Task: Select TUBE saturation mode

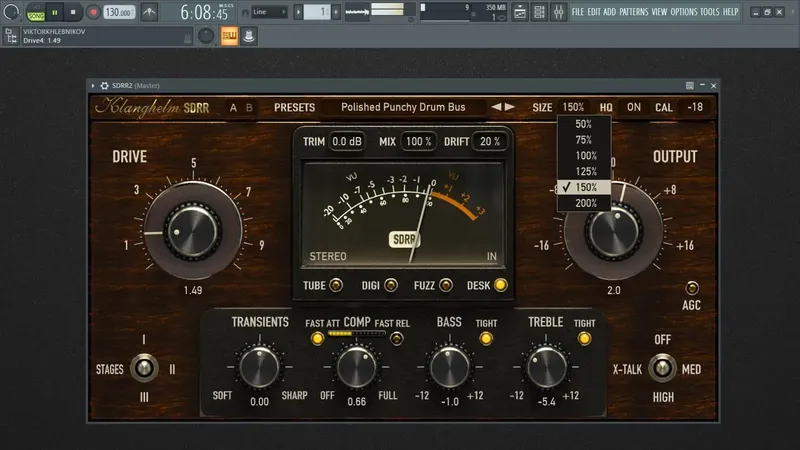Action: [336, 285]
